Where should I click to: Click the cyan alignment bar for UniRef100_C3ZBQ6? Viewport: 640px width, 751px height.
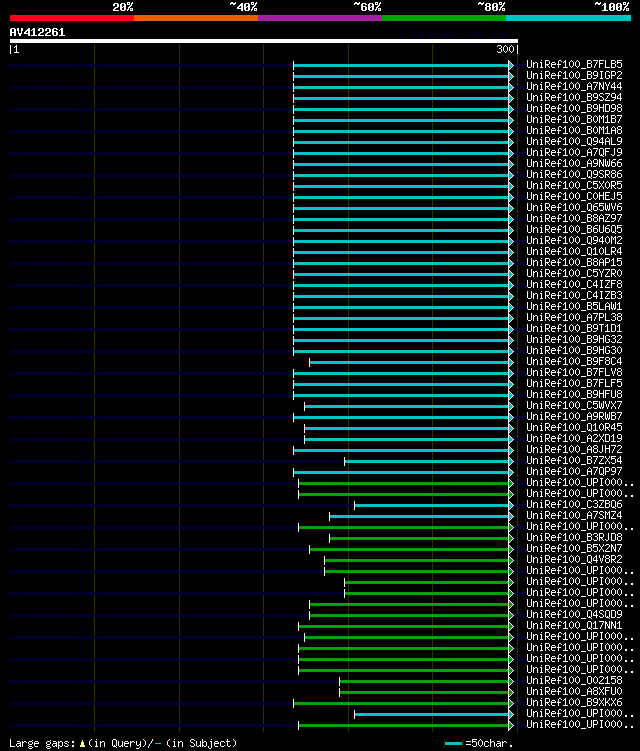point(432,505)
